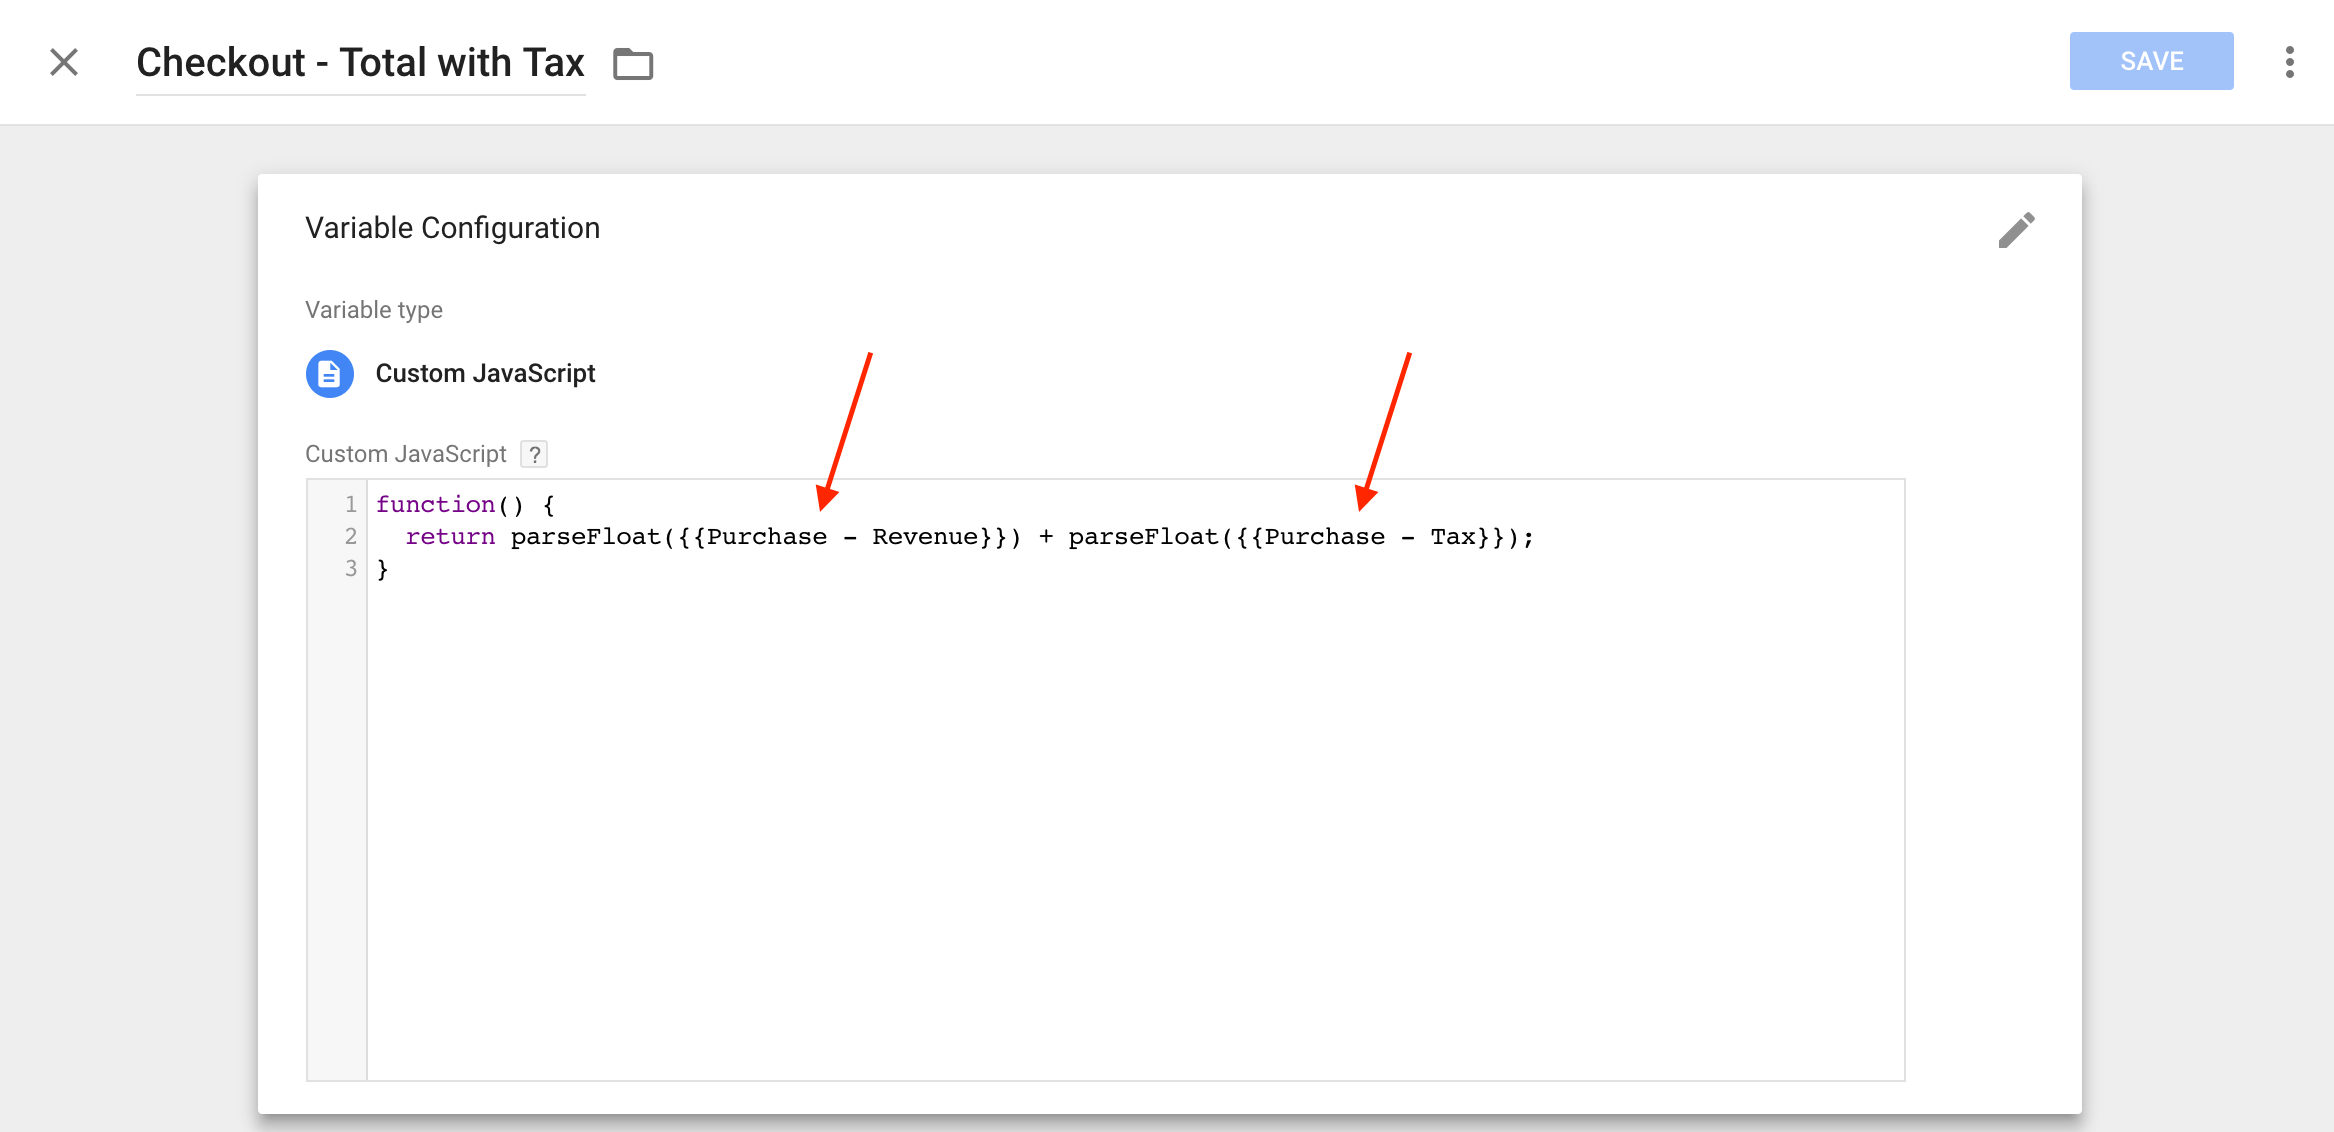Image resolution: width=2334 pixels, height=1132 pixels.
Task: Edit the variable name Checkout - Total with Tax
Action: pos(360,63)
